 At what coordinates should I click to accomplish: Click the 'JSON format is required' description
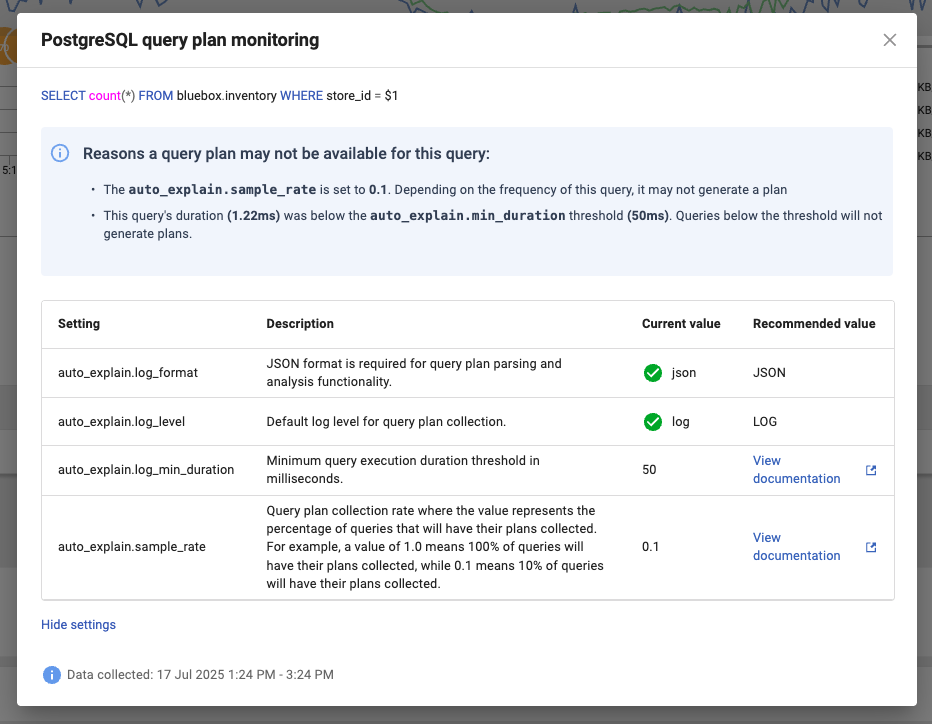pyautogui.click(x=414, y=373)
